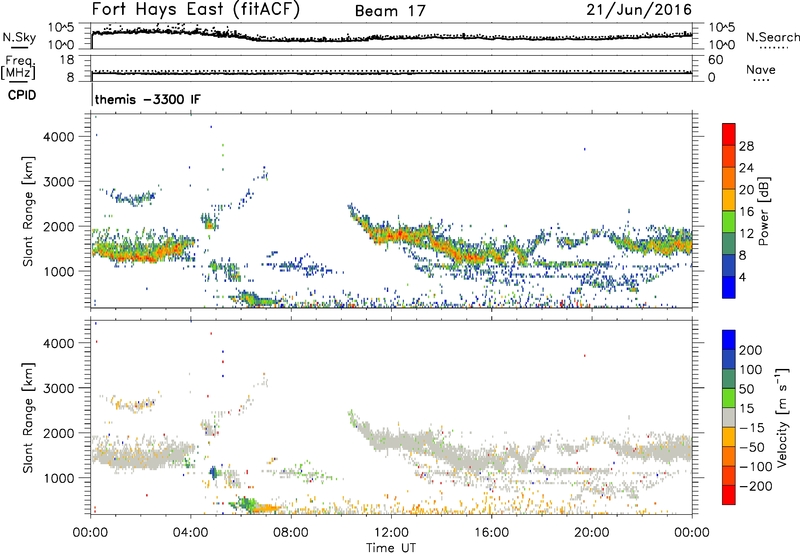Click the date '21/Jun/2016'
The image size is (800, 554).
click(x=639, y=10)
